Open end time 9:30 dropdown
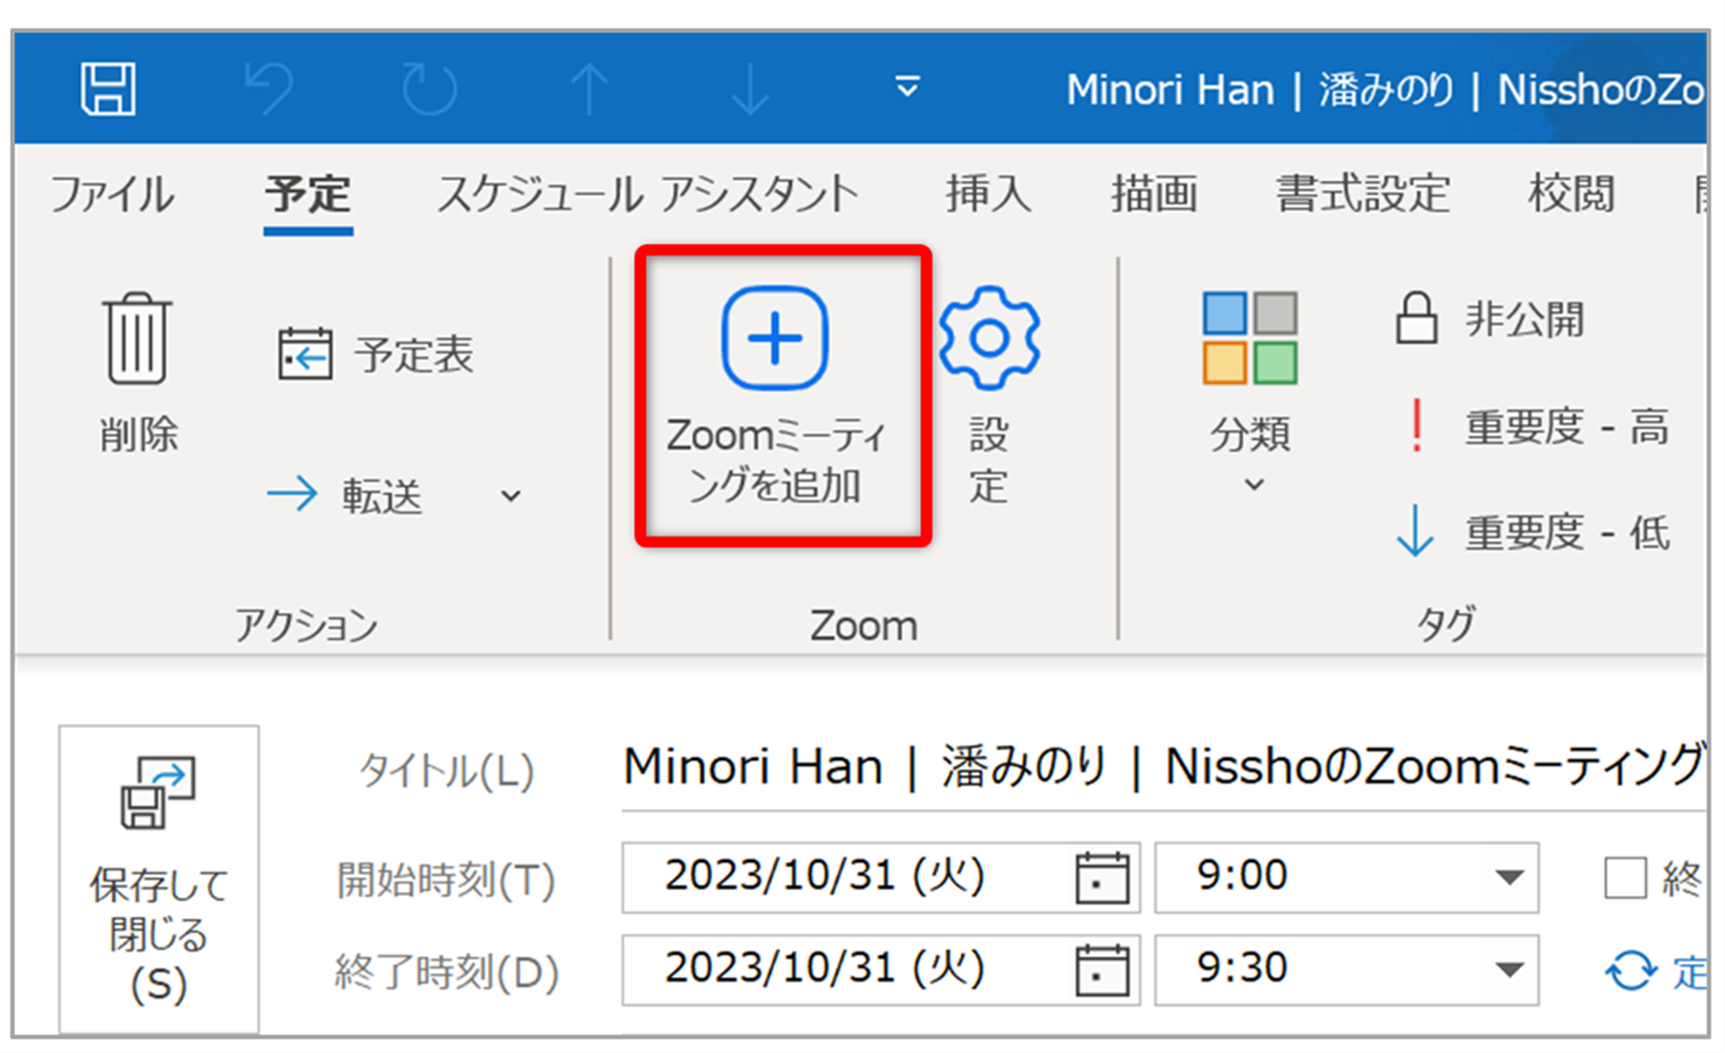 pyautogui.click(x=1508, y=970)
